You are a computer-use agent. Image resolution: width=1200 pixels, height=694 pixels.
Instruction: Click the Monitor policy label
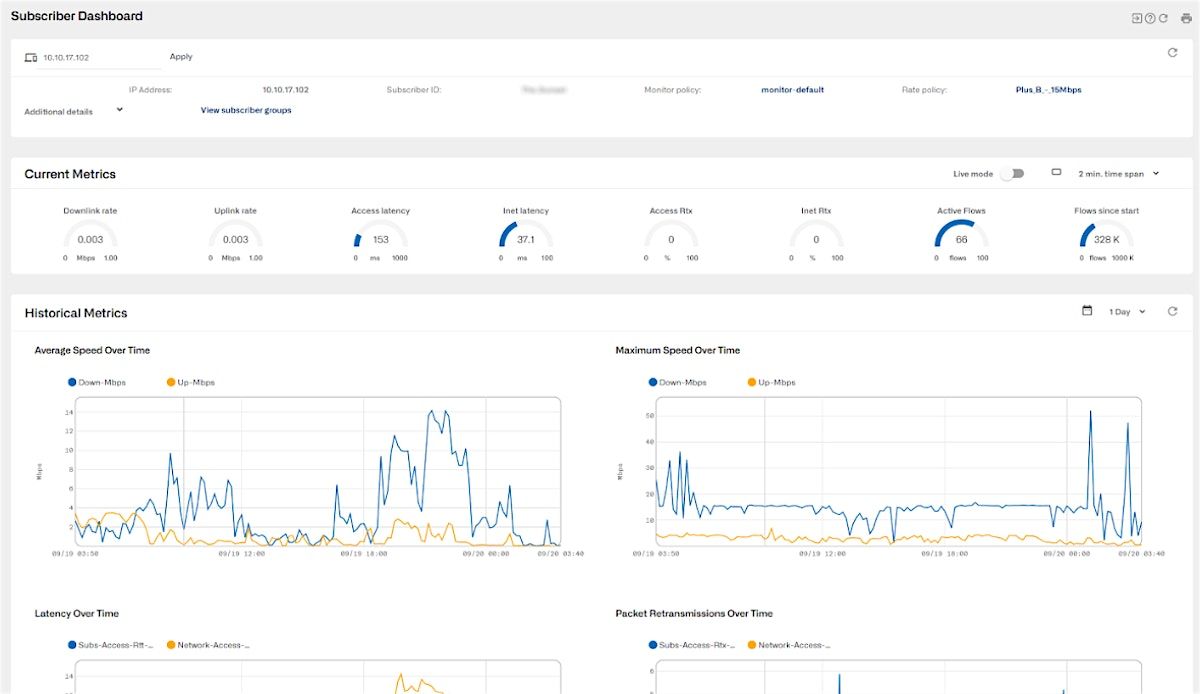click(x=673, y=90)
